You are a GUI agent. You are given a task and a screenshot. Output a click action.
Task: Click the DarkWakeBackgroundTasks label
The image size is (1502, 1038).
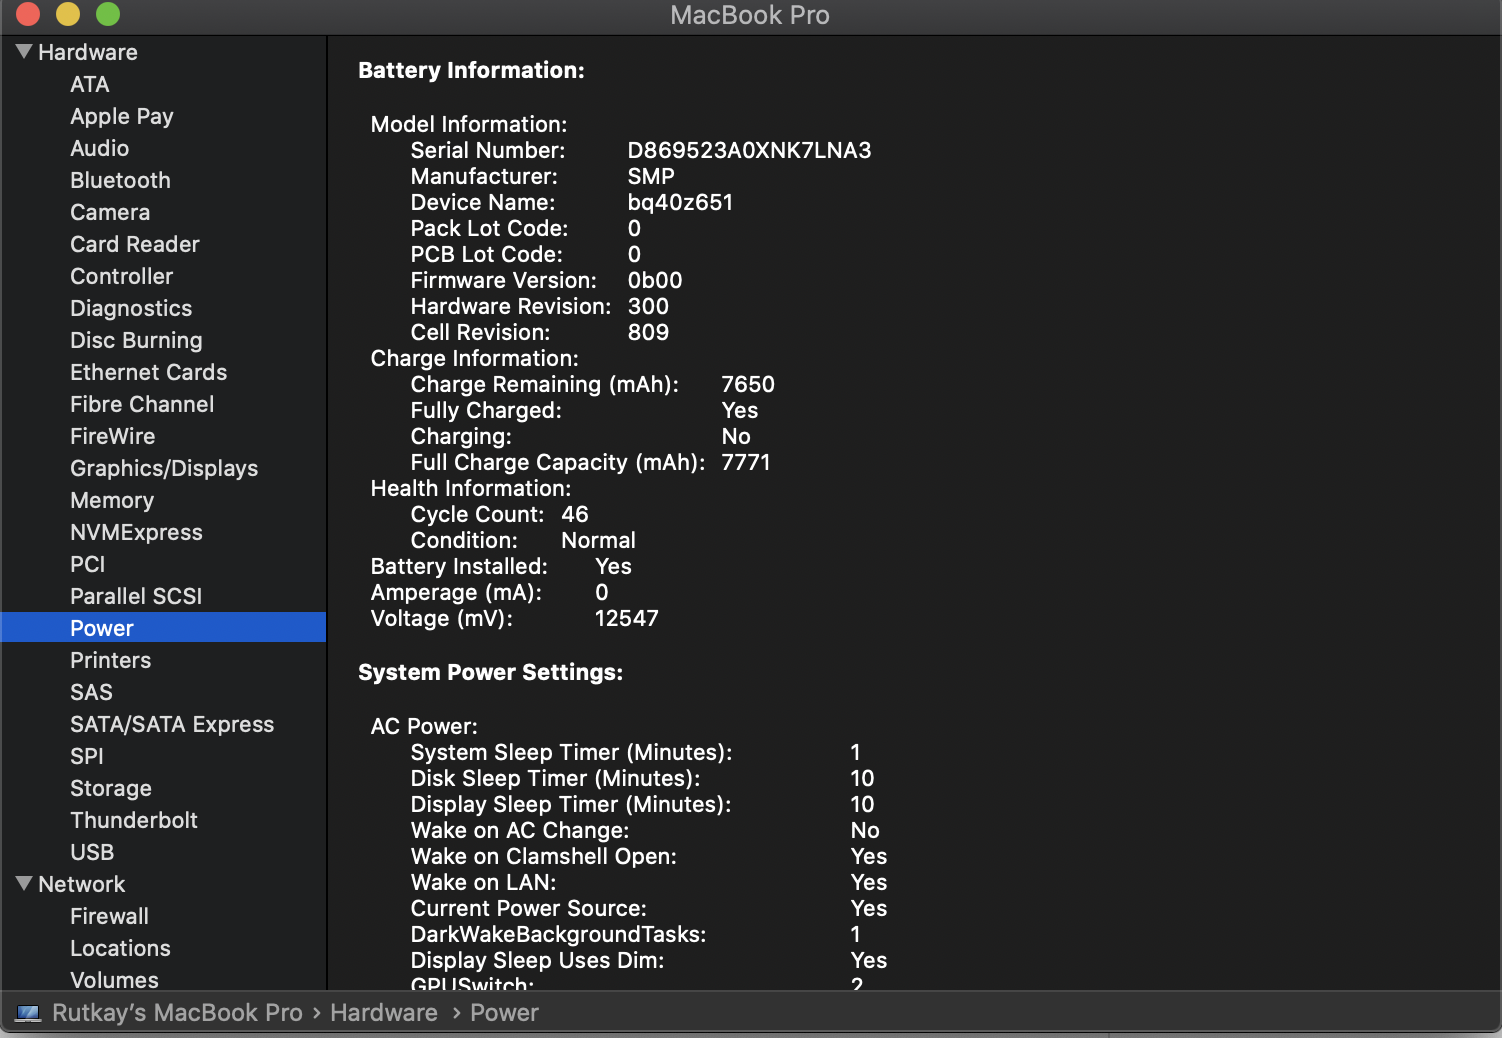559,934
